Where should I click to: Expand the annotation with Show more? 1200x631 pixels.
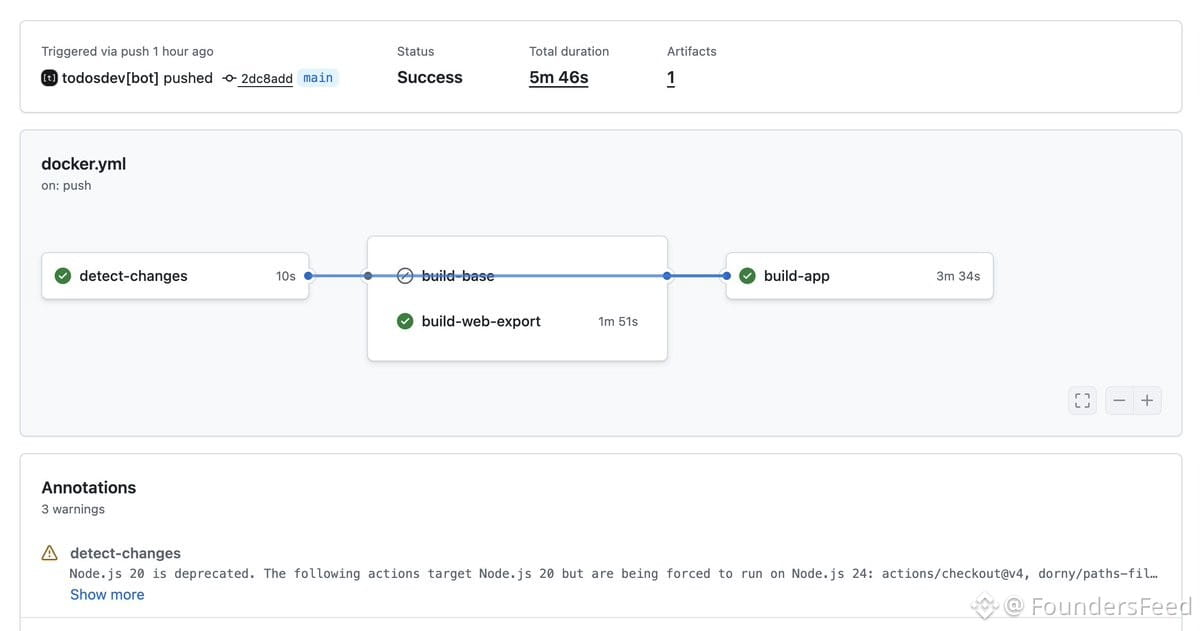coord(107,594)
